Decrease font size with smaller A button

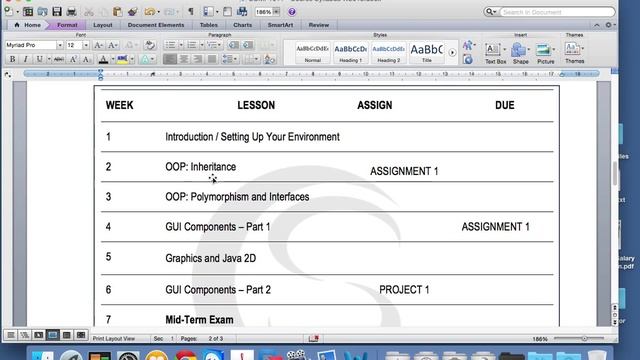pos(113,45)
